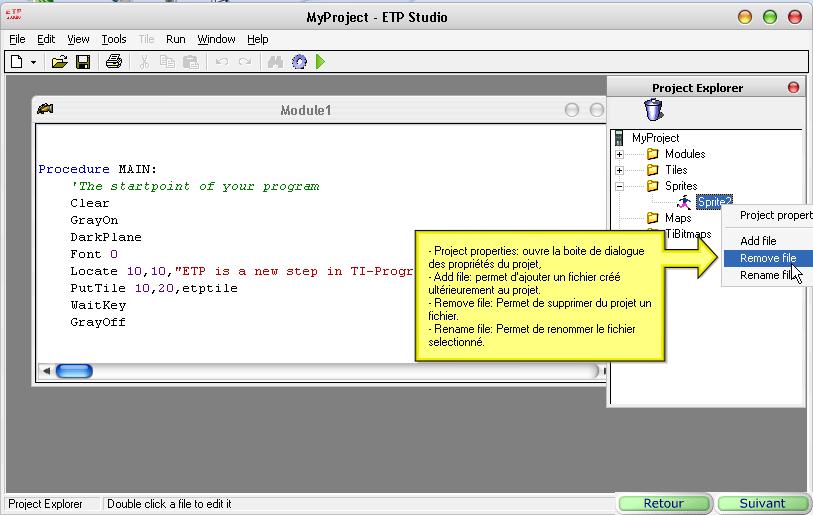Image resolution: width=813 pixels, height=515 pixels.
Task: Click the MyProject calculator icon
Action: pos(619,138)
